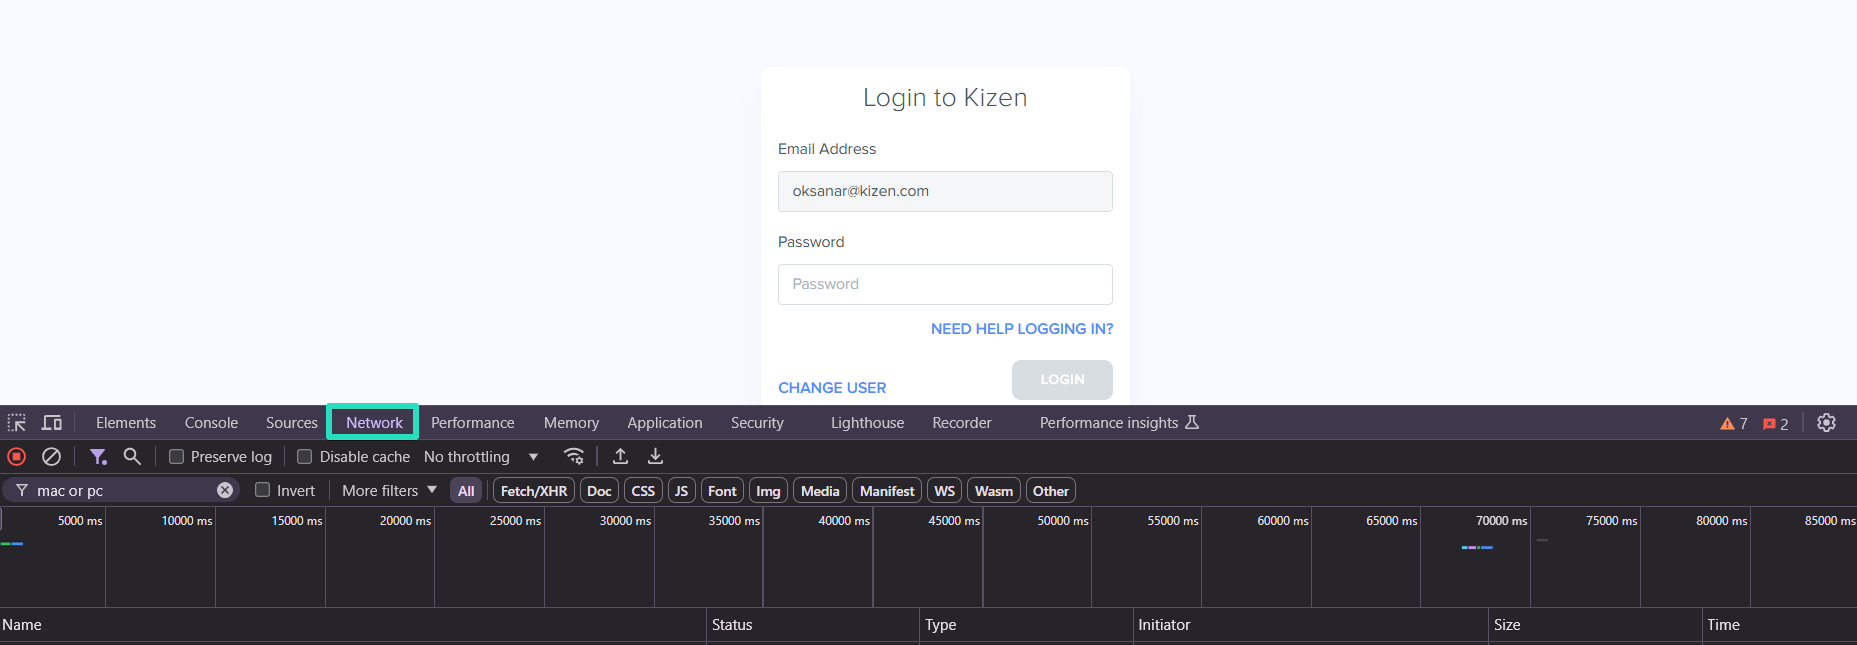Toggle the device toolbar icon

(x=52, y=423)
